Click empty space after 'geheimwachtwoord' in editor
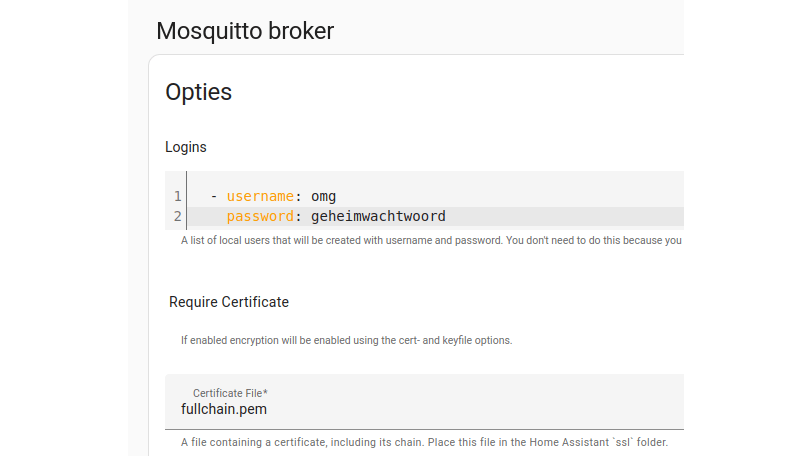811x456 pixels. point(560,216)
